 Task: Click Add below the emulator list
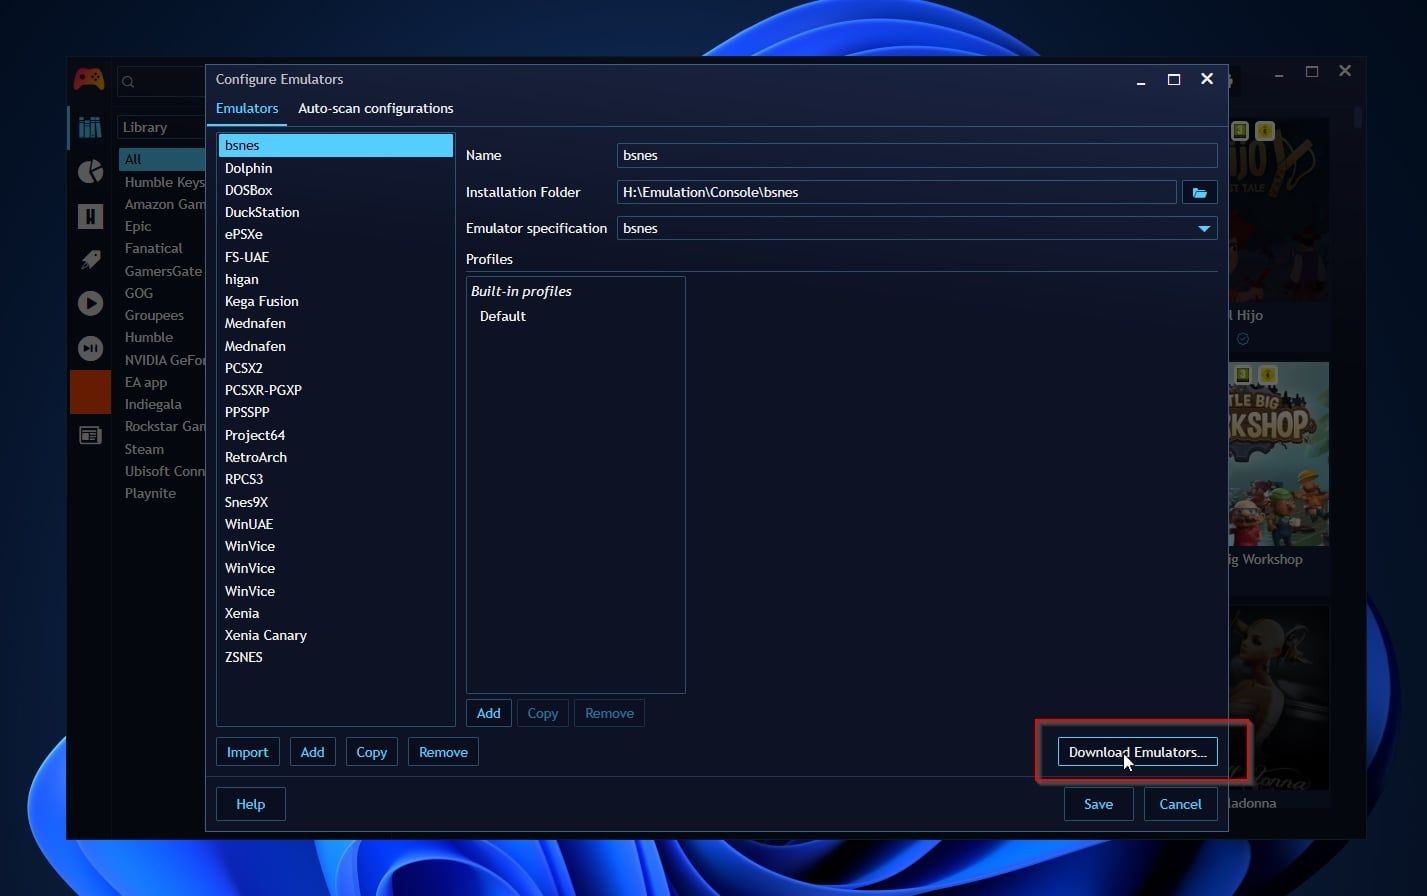pos(313,752)
